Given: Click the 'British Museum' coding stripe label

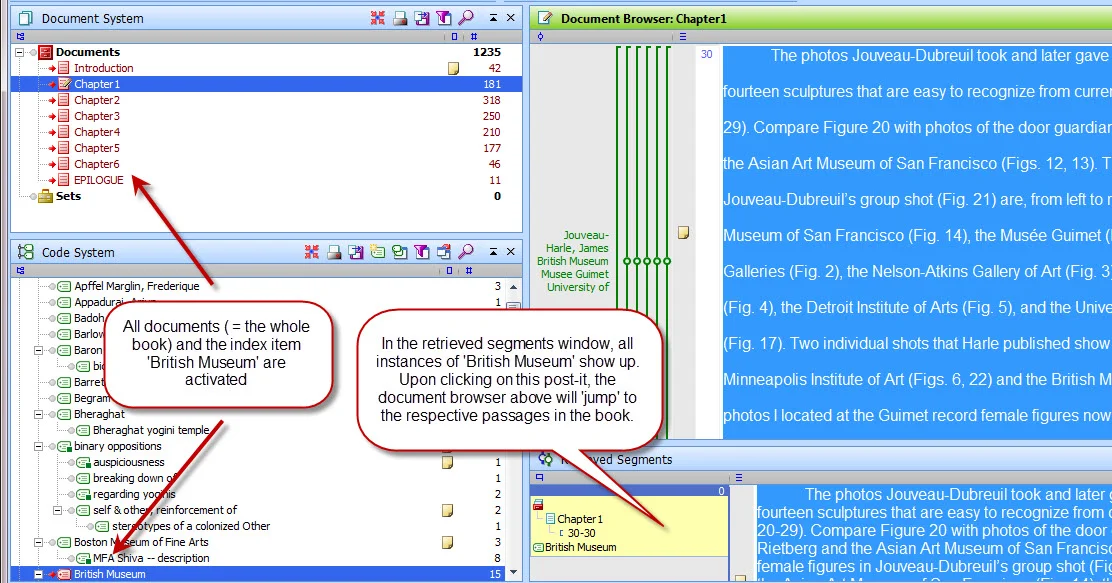Looking at the screenshot, I should (573, 261).
